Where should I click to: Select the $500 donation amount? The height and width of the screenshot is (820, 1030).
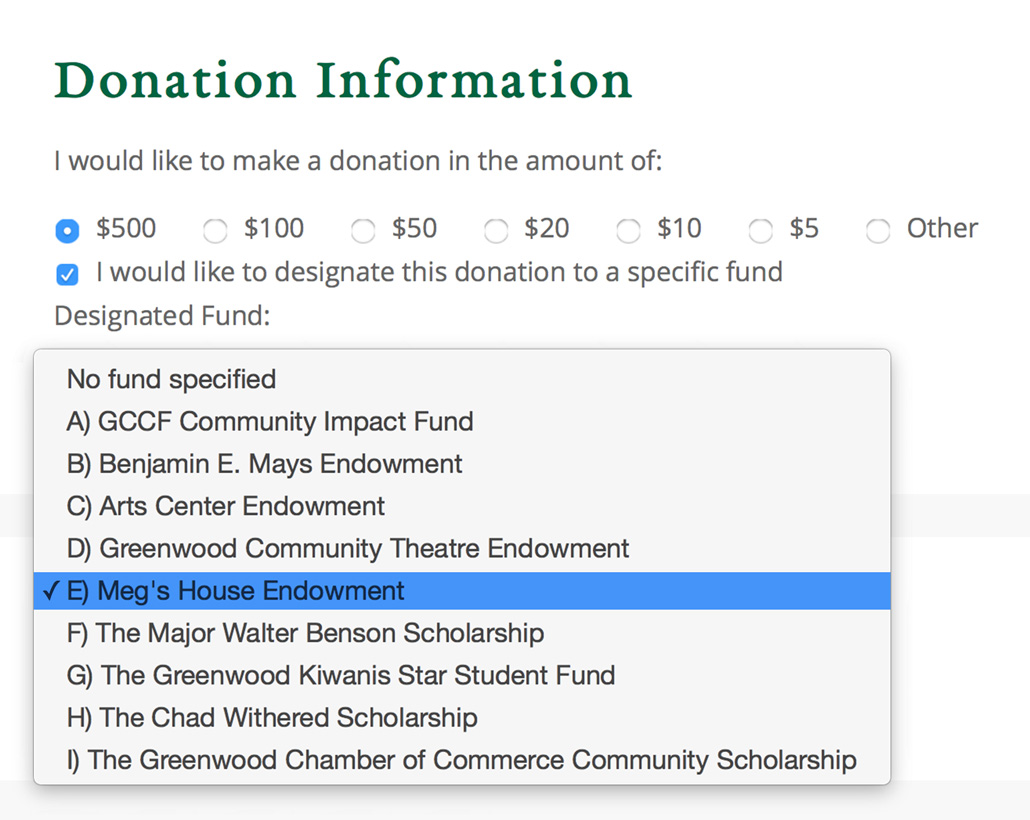67,231
